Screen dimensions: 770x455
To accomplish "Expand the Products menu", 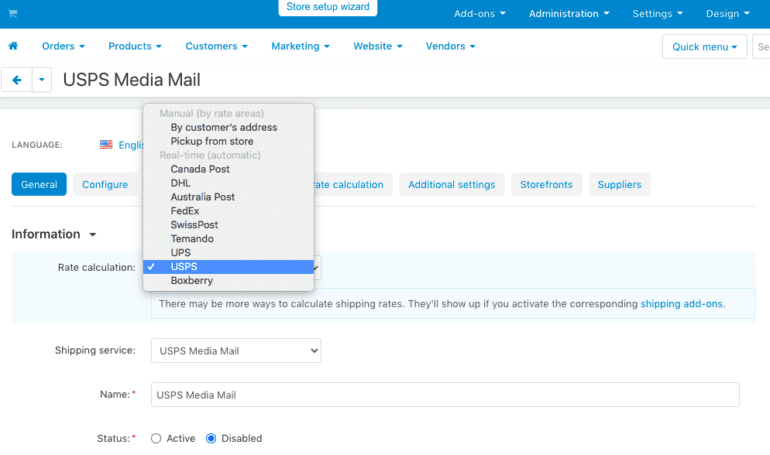I will [135, 46].
